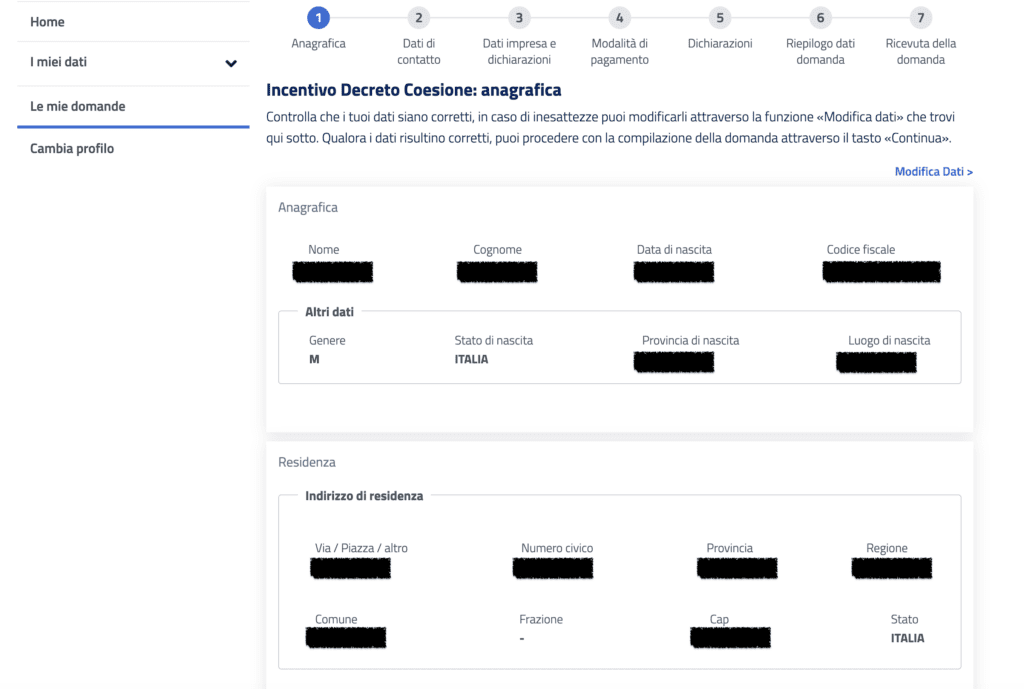
Task: Click the Anagrafica step label text
Action: [x=318, y=44]
